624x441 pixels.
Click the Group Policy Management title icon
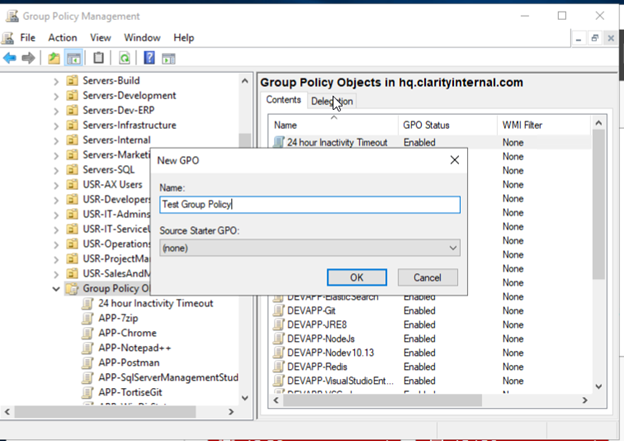coord(12,16)
